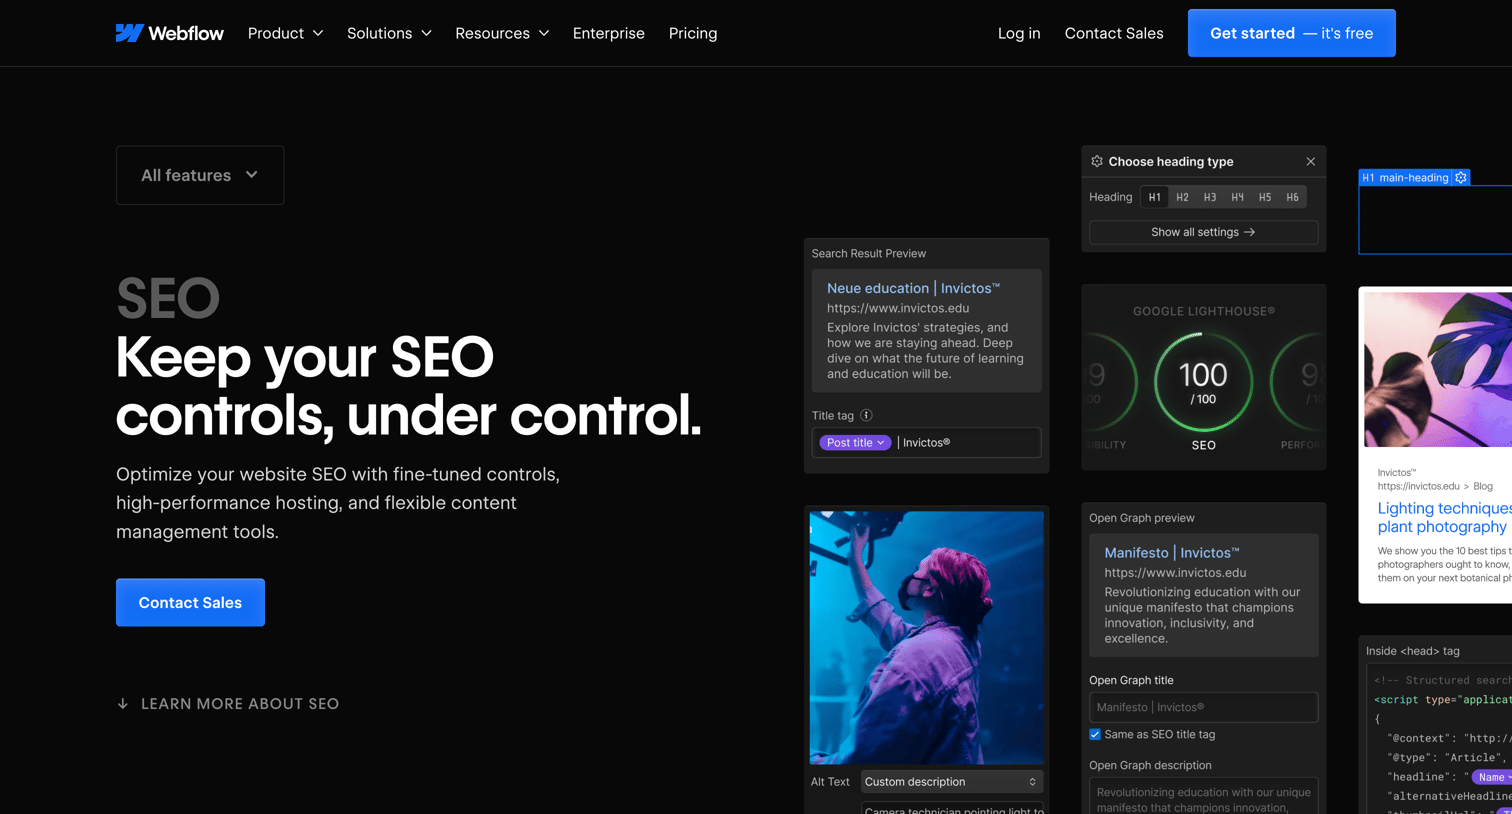Click the Lighting techniques article title
This screenshot has width=1512, height=814.
[x=1444, y=518]
